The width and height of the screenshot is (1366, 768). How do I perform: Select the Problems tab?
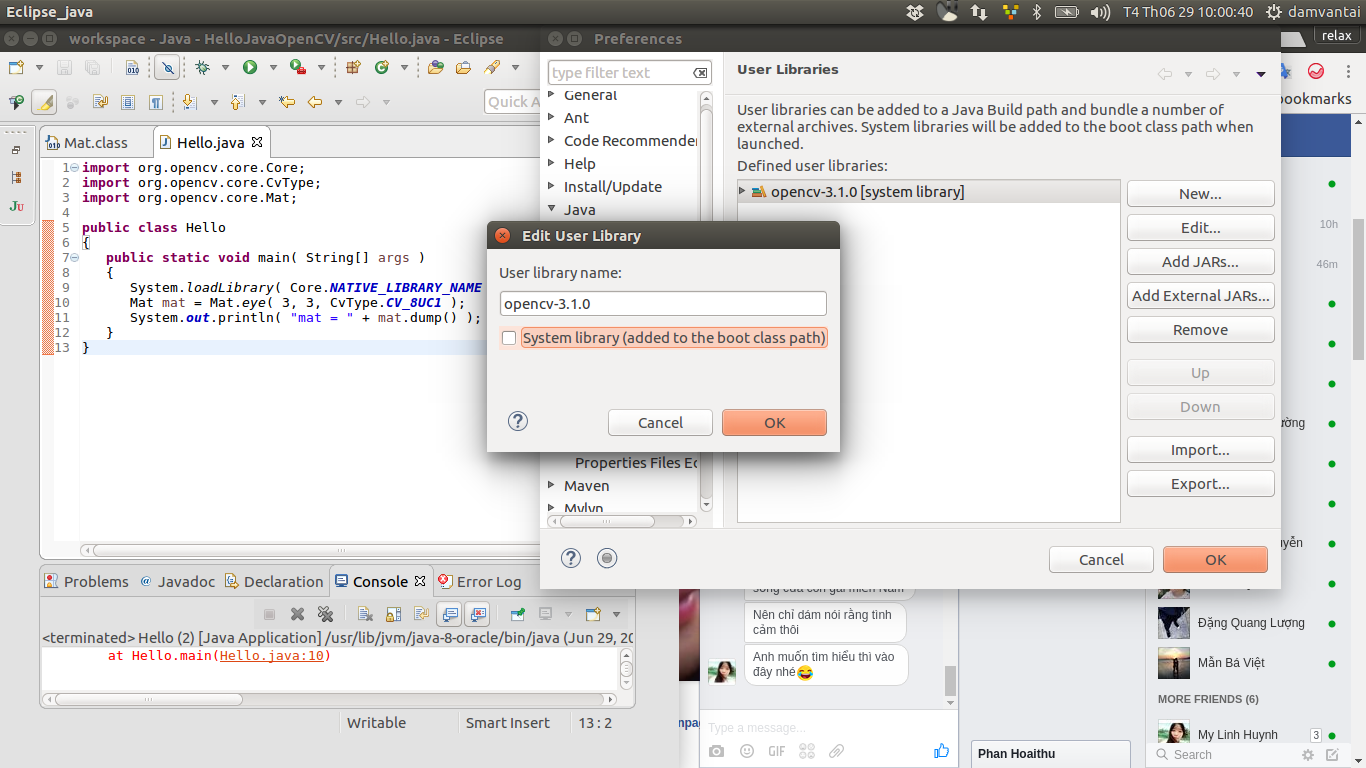(x=86, y=581)
